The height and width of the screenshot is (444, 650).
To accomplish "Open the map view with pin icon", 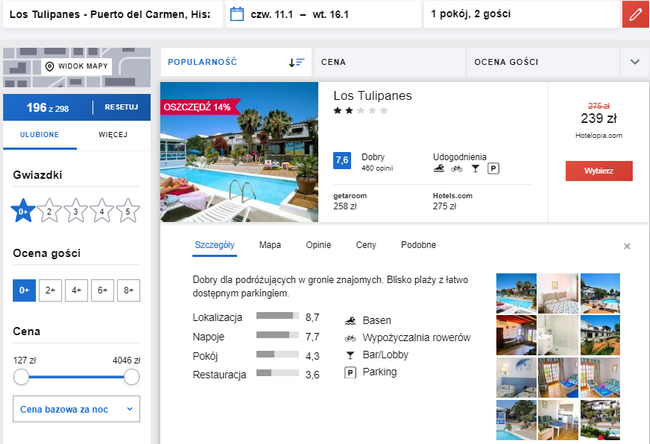I will (75, 66).
